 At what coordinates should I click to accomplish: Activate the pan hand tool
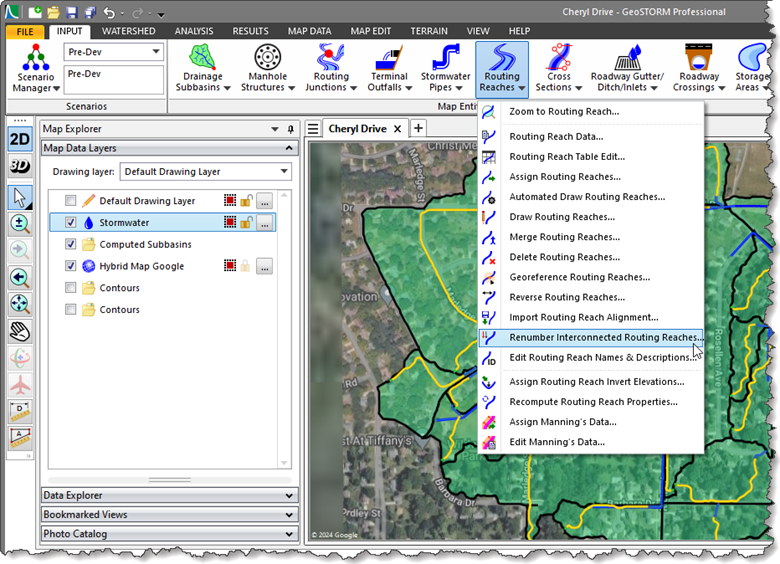(x=20, y=331)
